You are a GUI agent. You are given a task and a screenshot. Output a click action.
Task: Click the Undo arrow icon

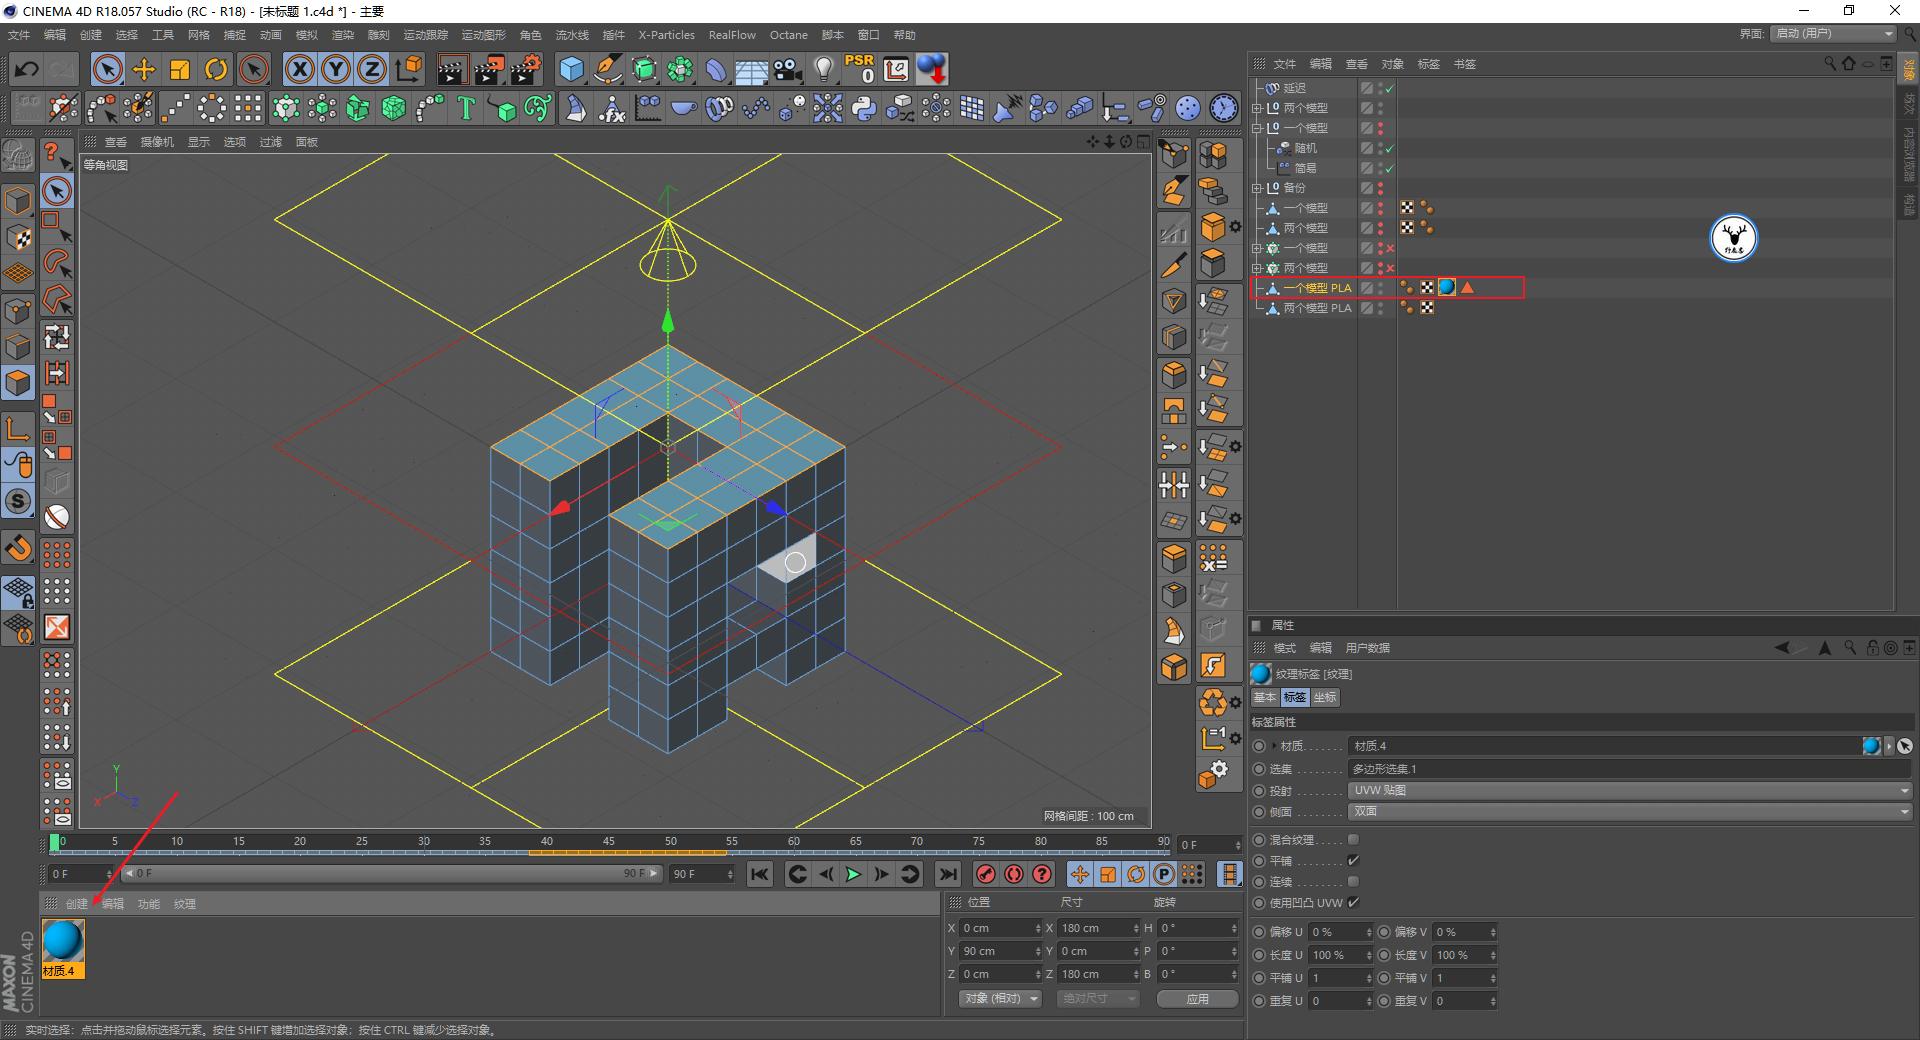click(x=27, y=69)
